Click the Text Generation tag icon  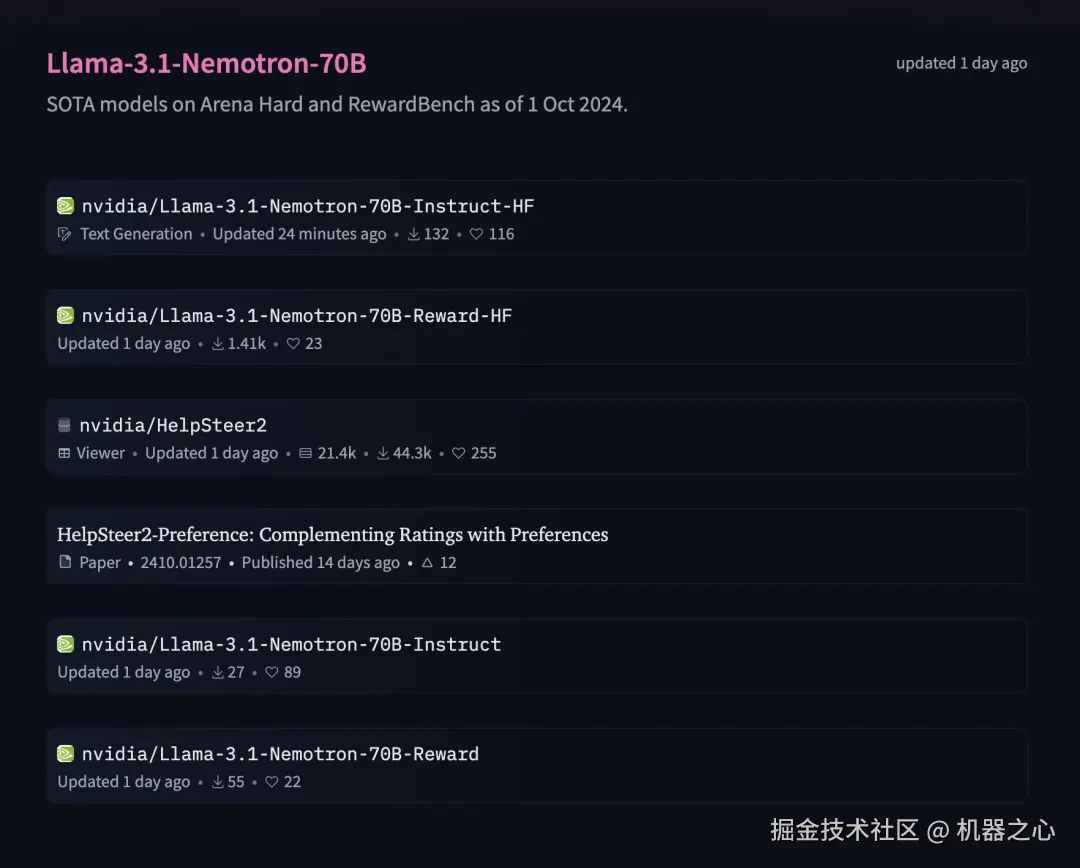click(x=65, y=234)
